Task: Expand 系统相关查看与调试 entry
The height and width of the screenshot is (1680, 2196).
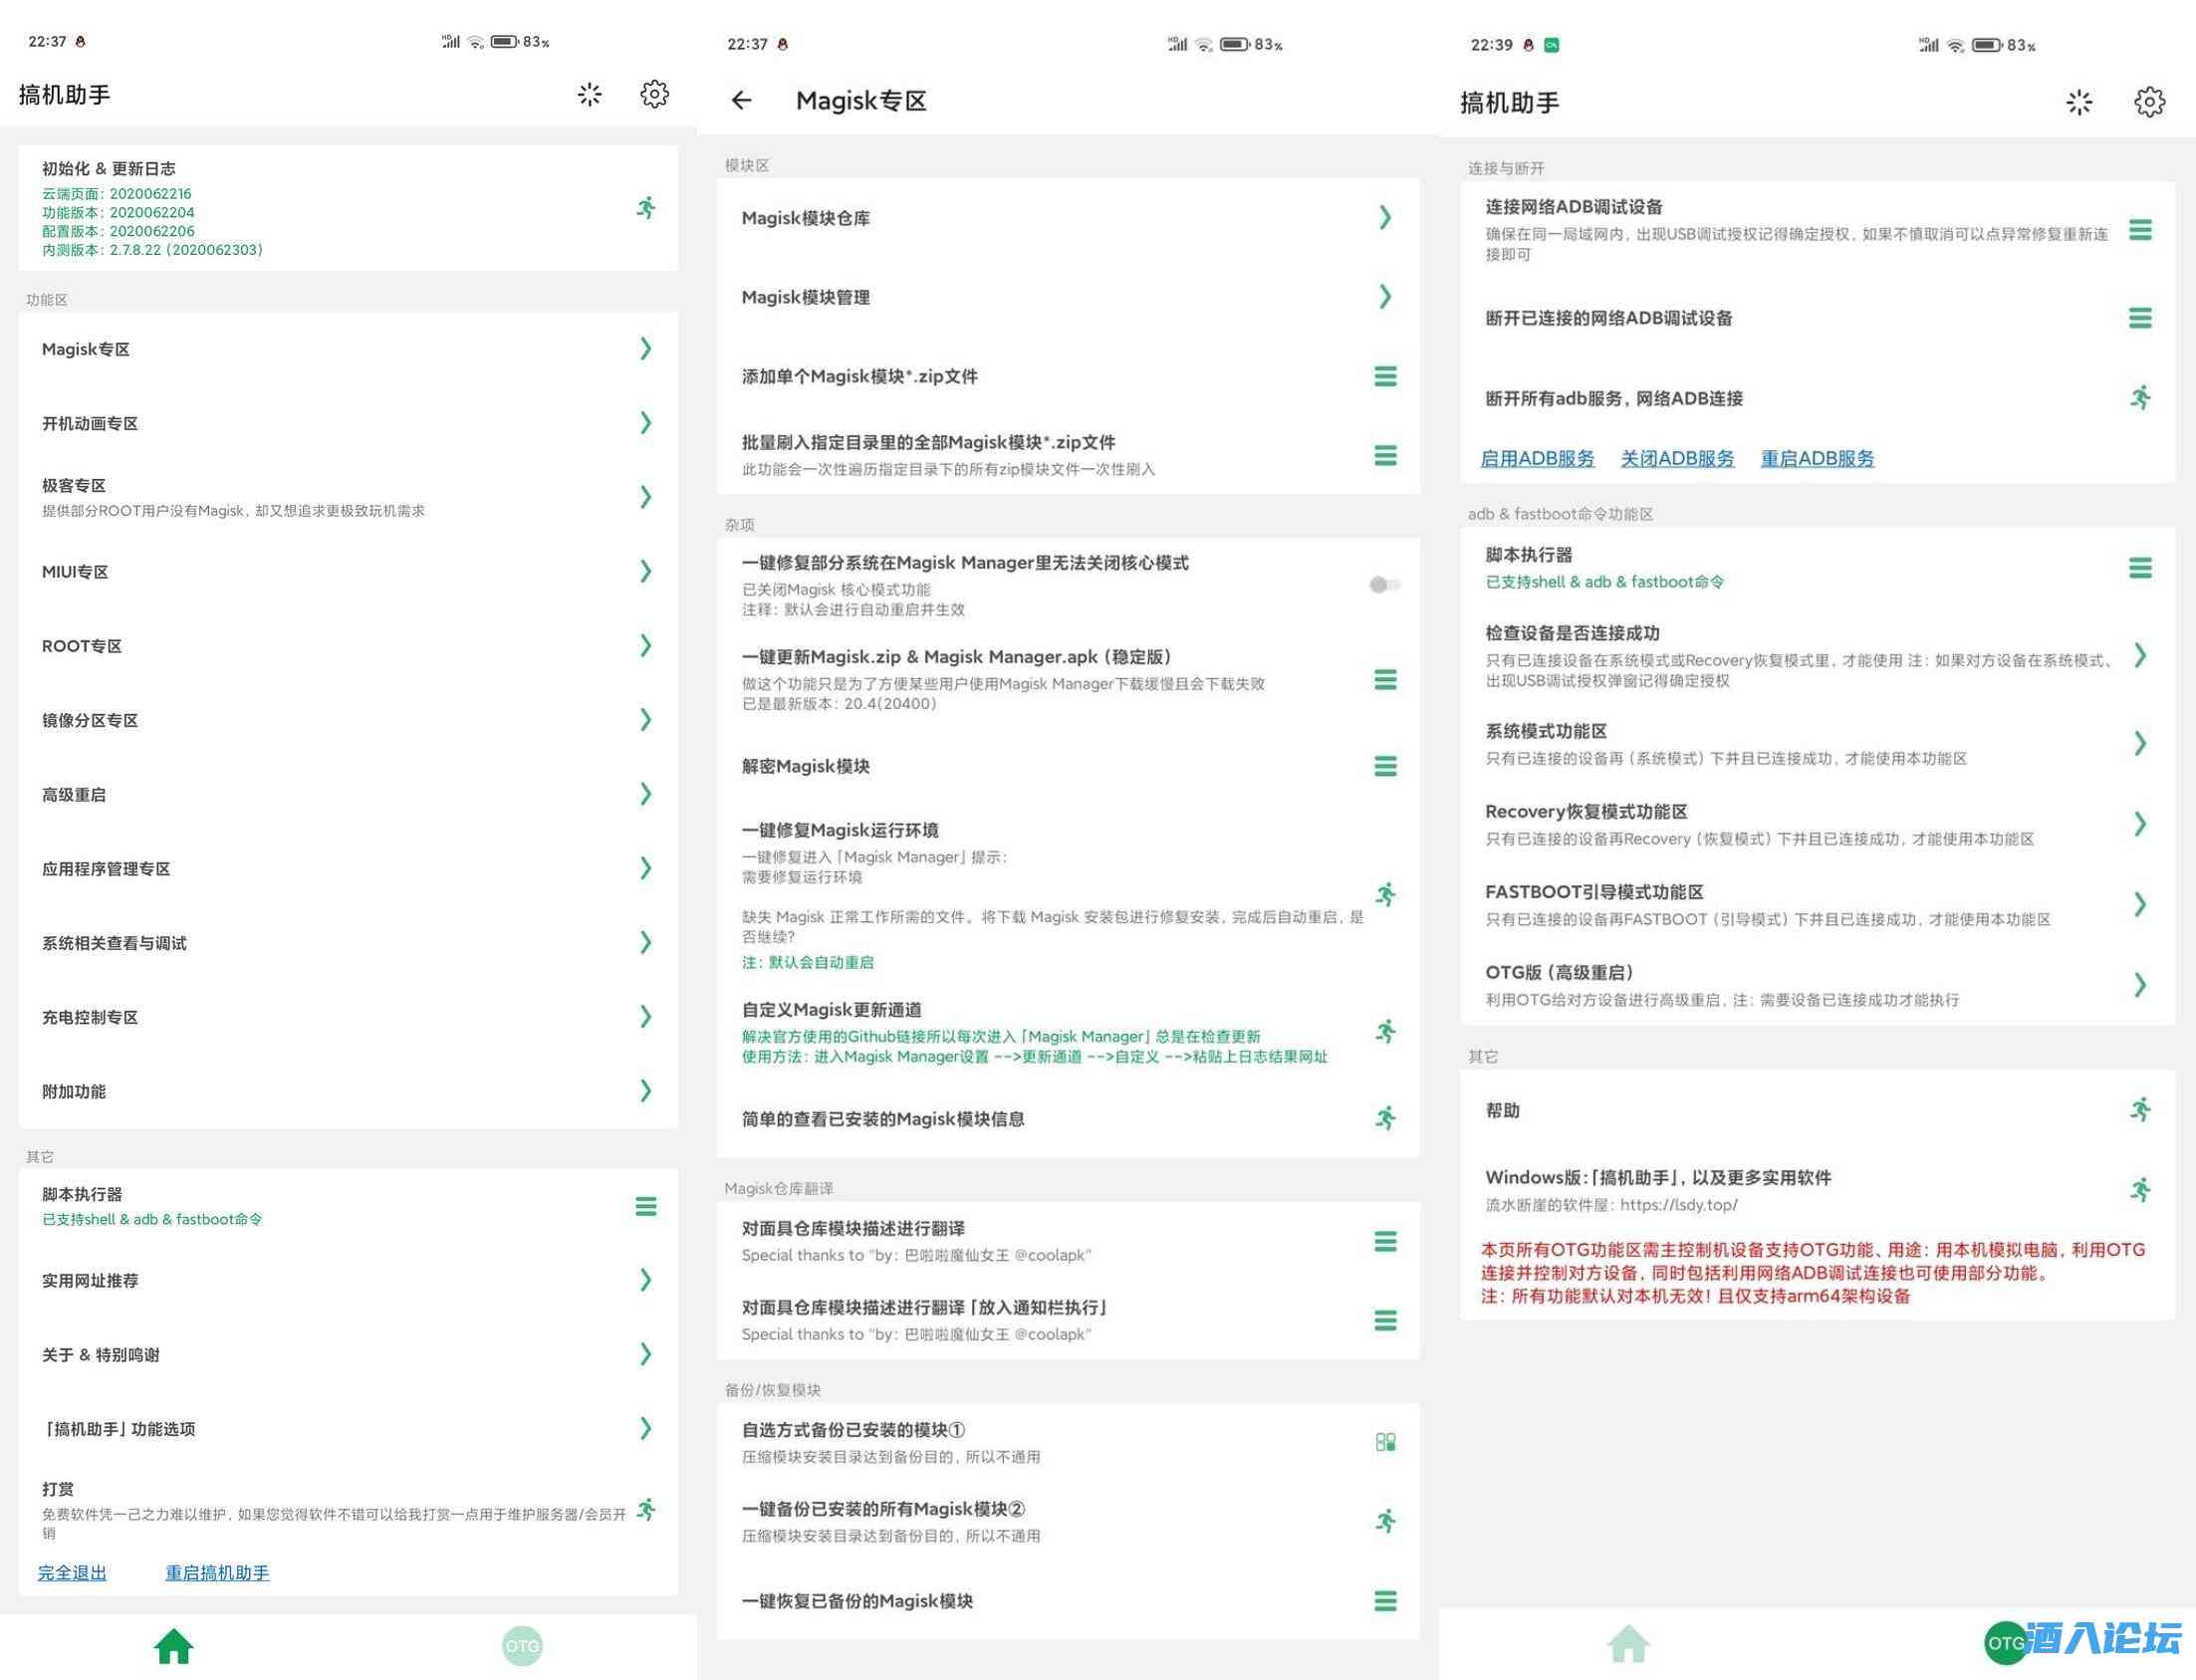Action: (x=348, y=942)
